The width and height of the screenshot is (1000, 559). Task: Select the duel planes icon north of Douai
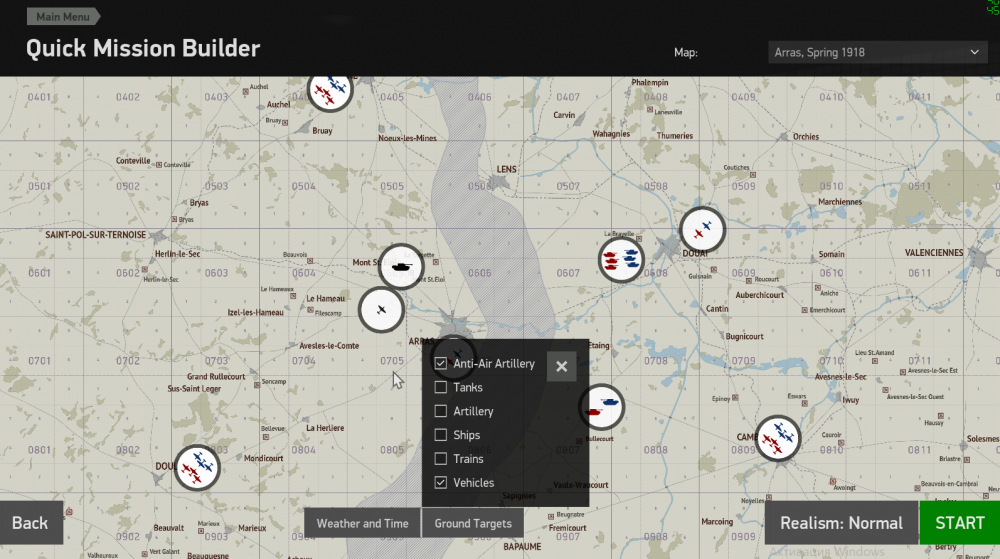[702, 229]
